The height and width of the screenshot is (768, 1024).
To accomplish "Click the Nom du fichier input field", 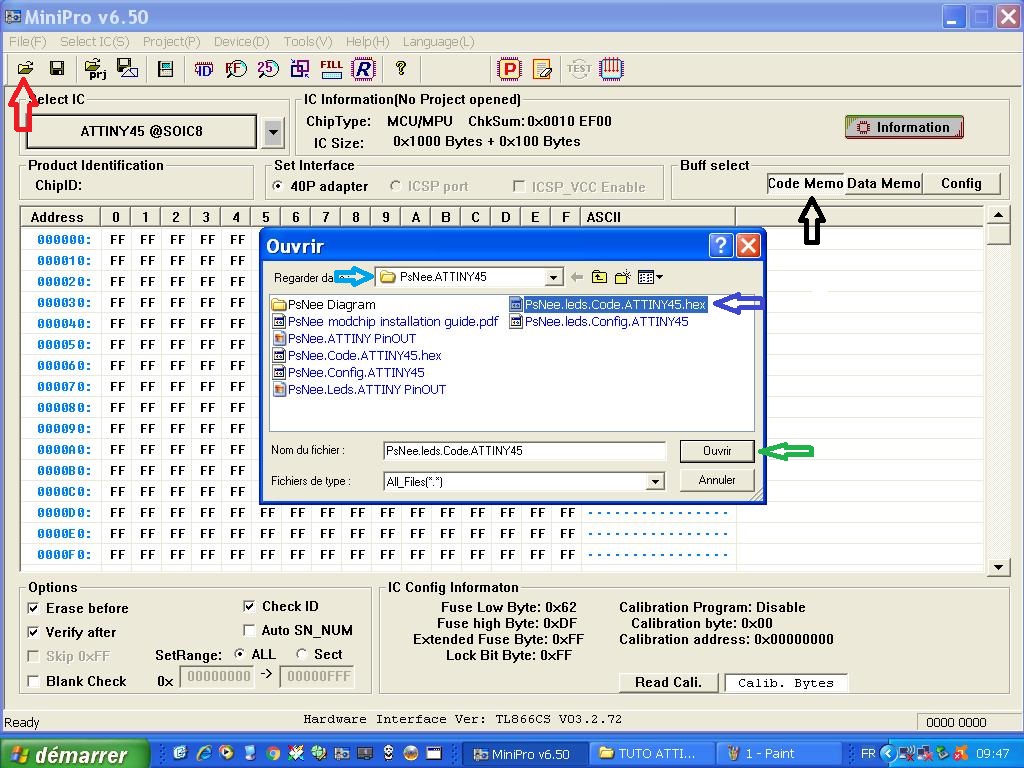I will pyautogui.click(x=524, y=451).
